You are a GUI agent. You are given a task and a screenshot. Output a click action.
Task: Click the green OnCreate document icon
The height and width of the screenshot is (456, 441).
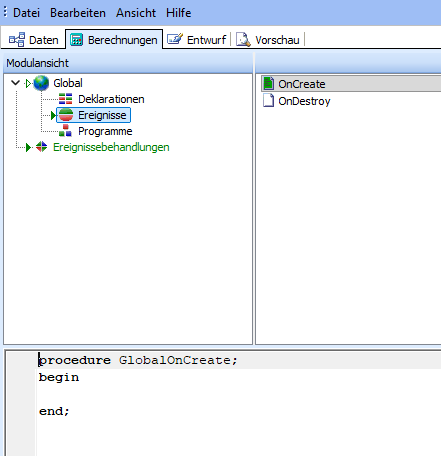pyautogui.click(x=268, y=84)
